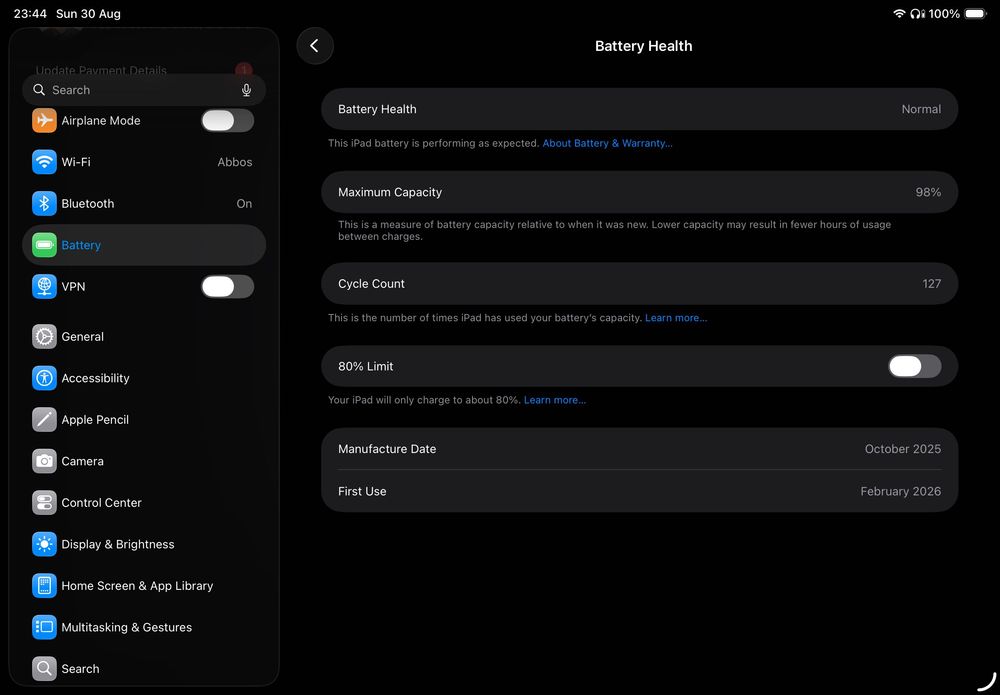
Task: Open Display & Brightness settings
Action: tap(144, 544)
